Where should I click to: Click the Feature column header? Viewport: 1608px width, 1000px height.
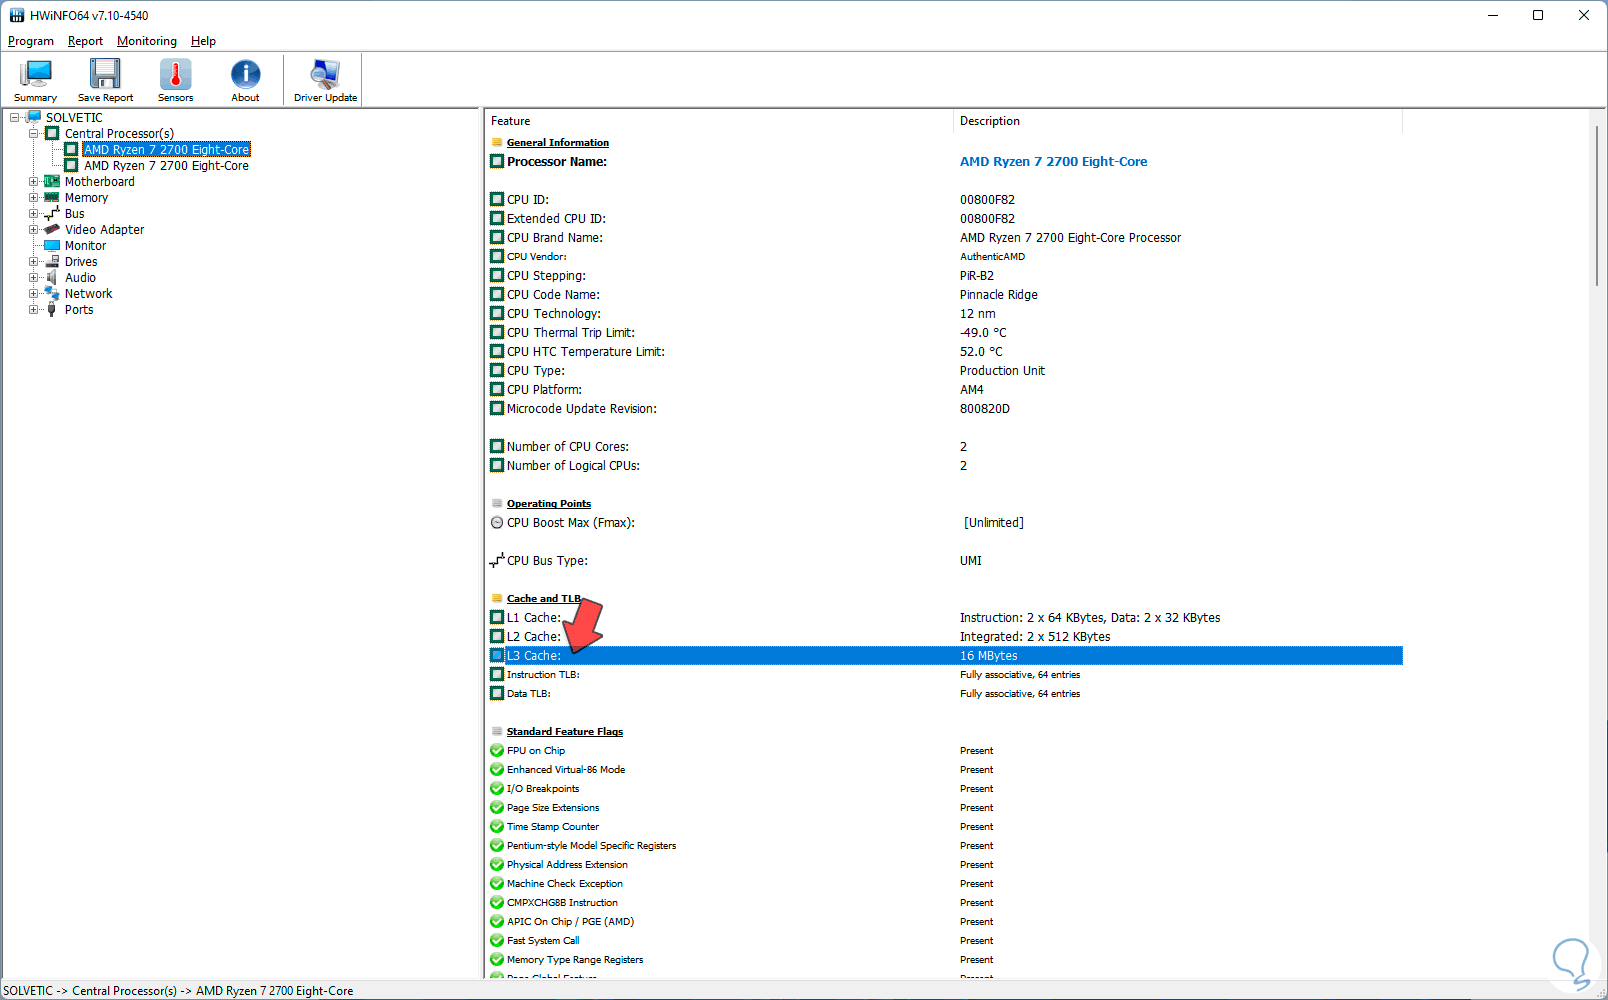(718, 121)
